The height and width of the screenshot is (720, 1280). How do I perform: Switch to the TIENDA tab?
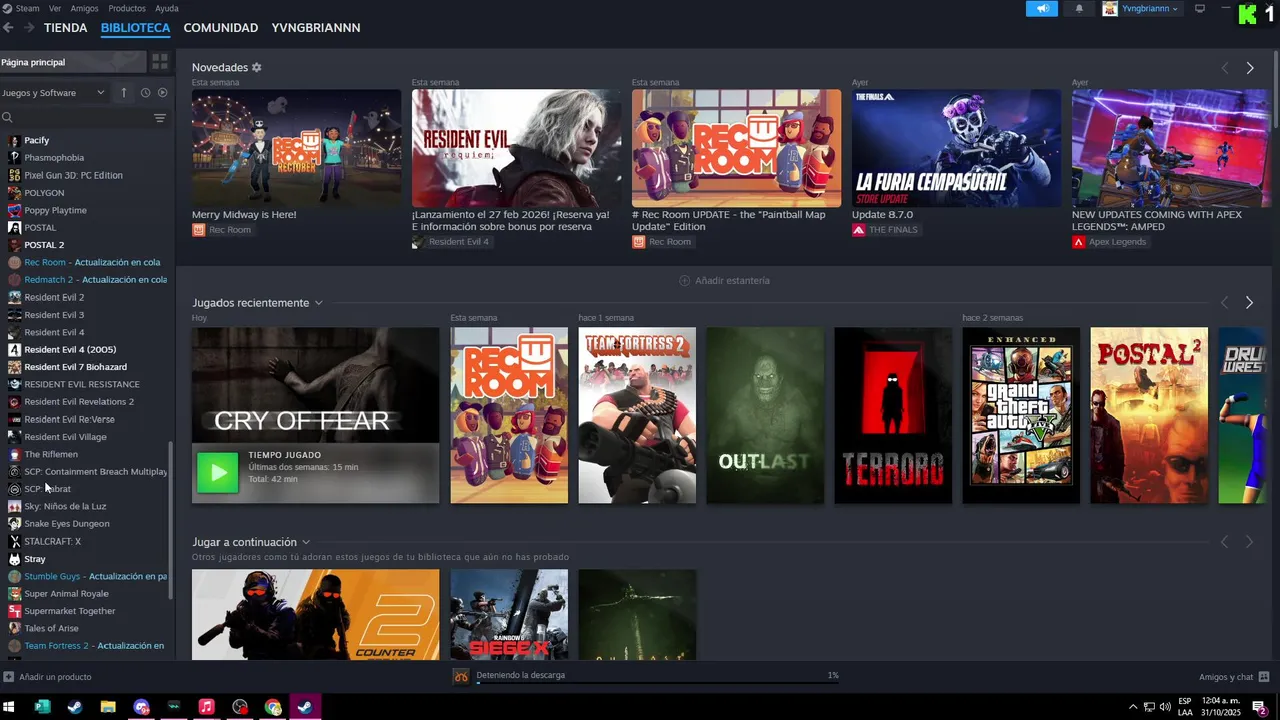click(x=66, y=28)
